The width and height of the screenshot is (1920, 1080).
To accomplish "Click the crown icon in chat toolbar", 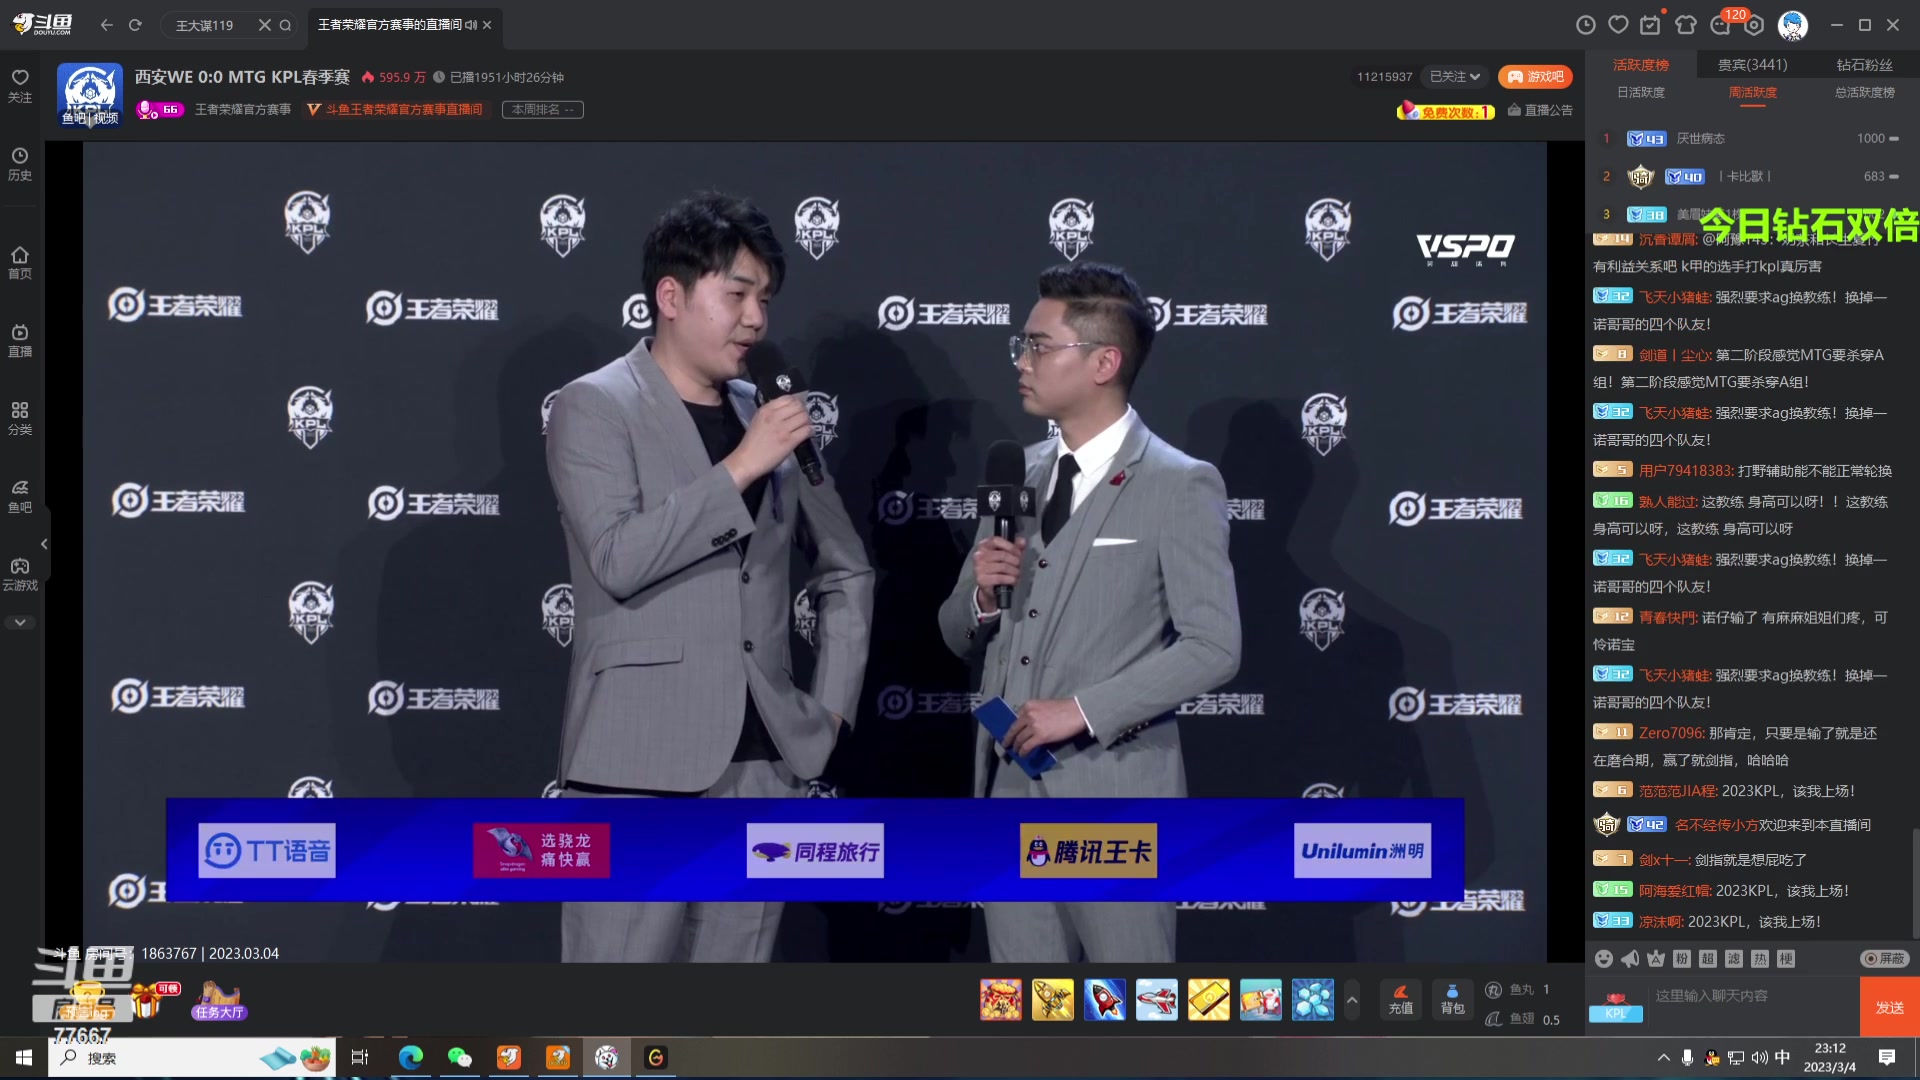I will [1656, 959].
